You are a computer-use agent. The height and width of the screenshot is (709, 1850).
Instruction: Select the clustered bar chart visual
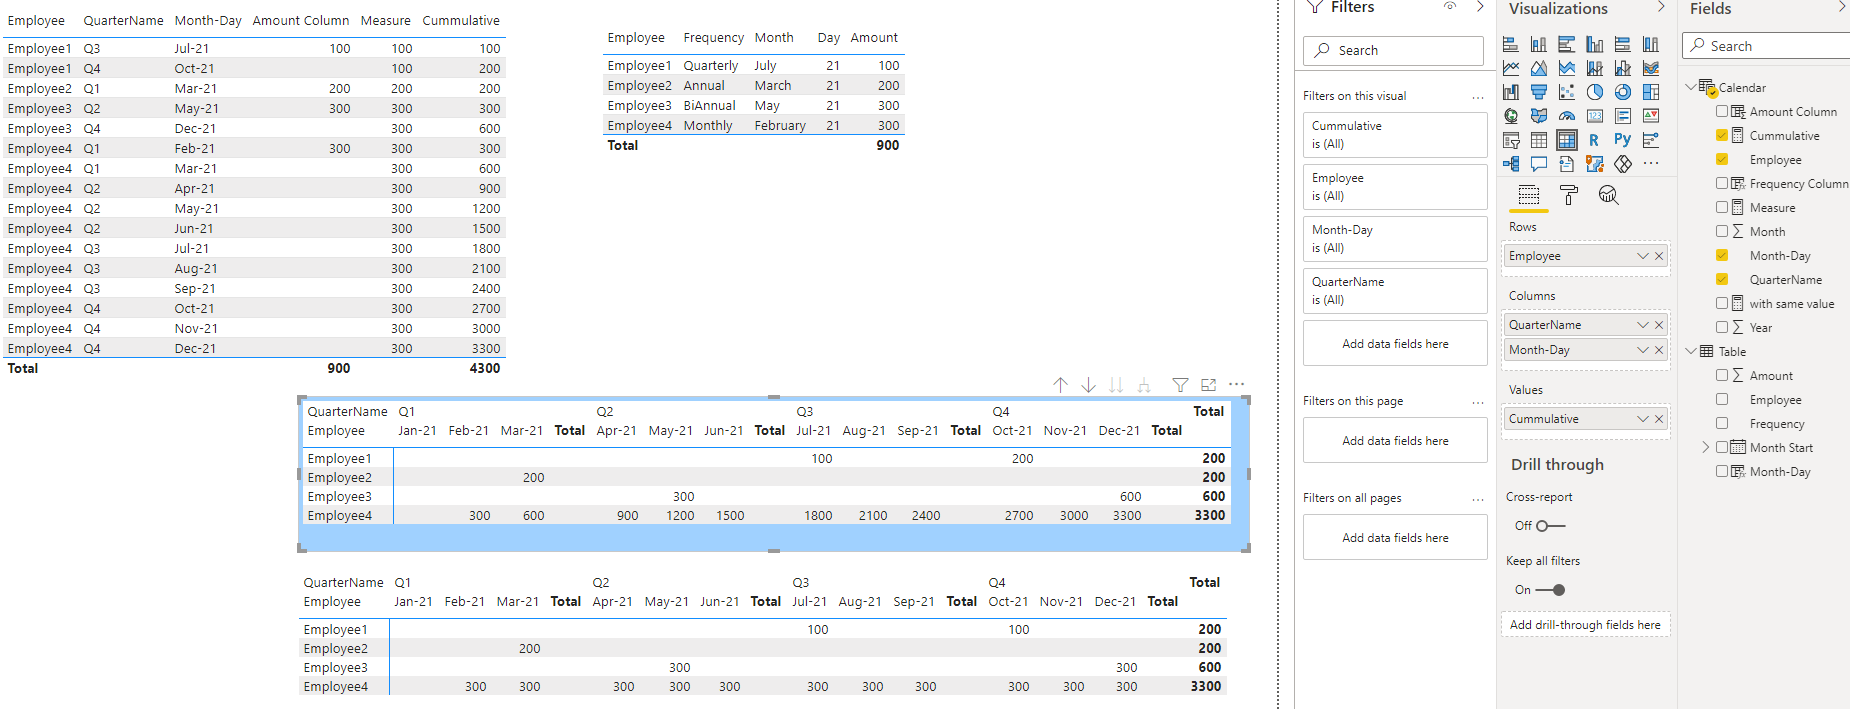1567,44
